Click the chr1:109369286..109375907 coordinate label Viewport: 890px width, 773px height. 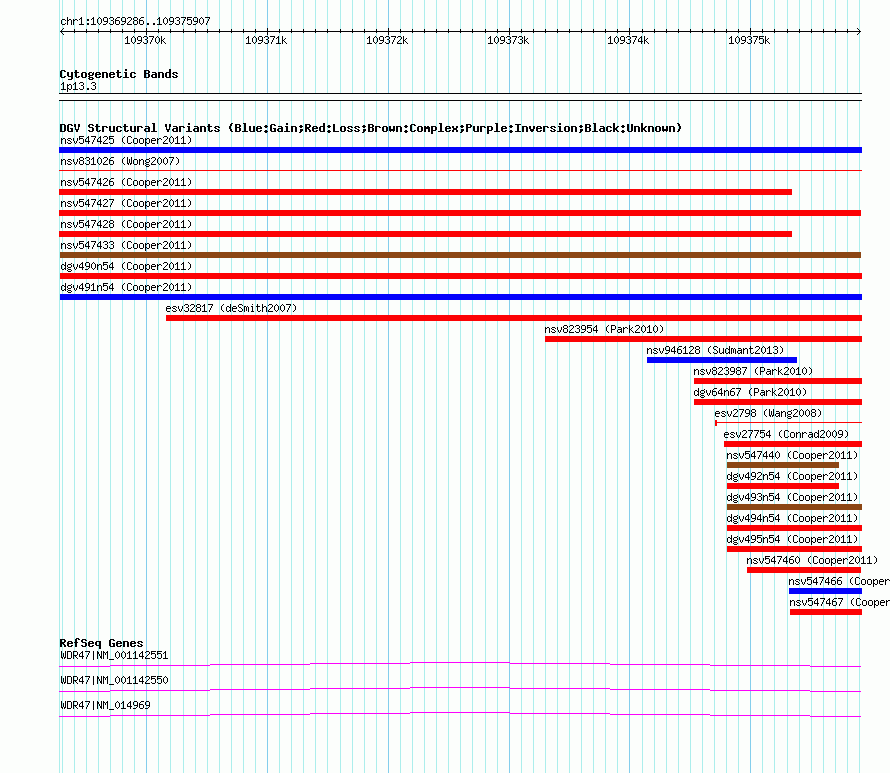(135, 22)
